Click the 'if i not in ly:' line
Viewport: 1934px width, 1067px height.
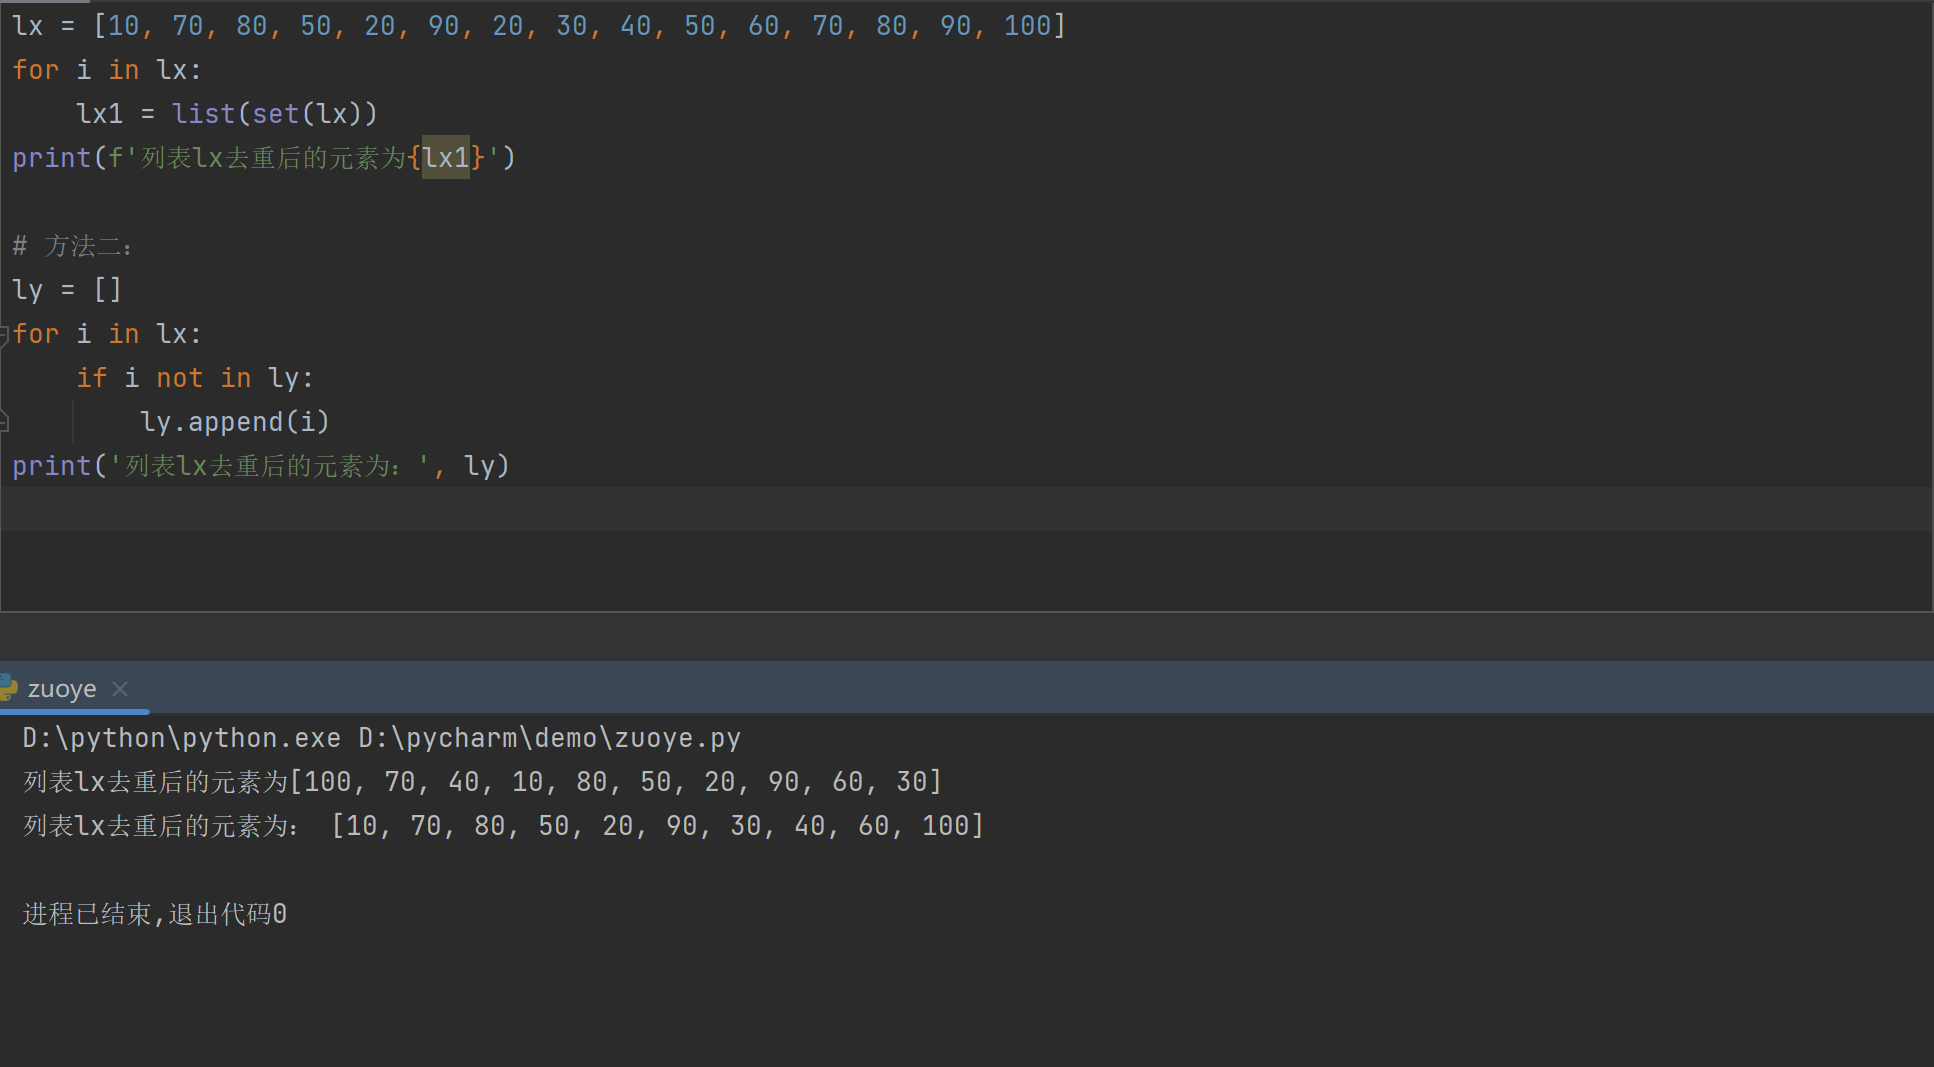pyautogui.click(x=195, y=378)
